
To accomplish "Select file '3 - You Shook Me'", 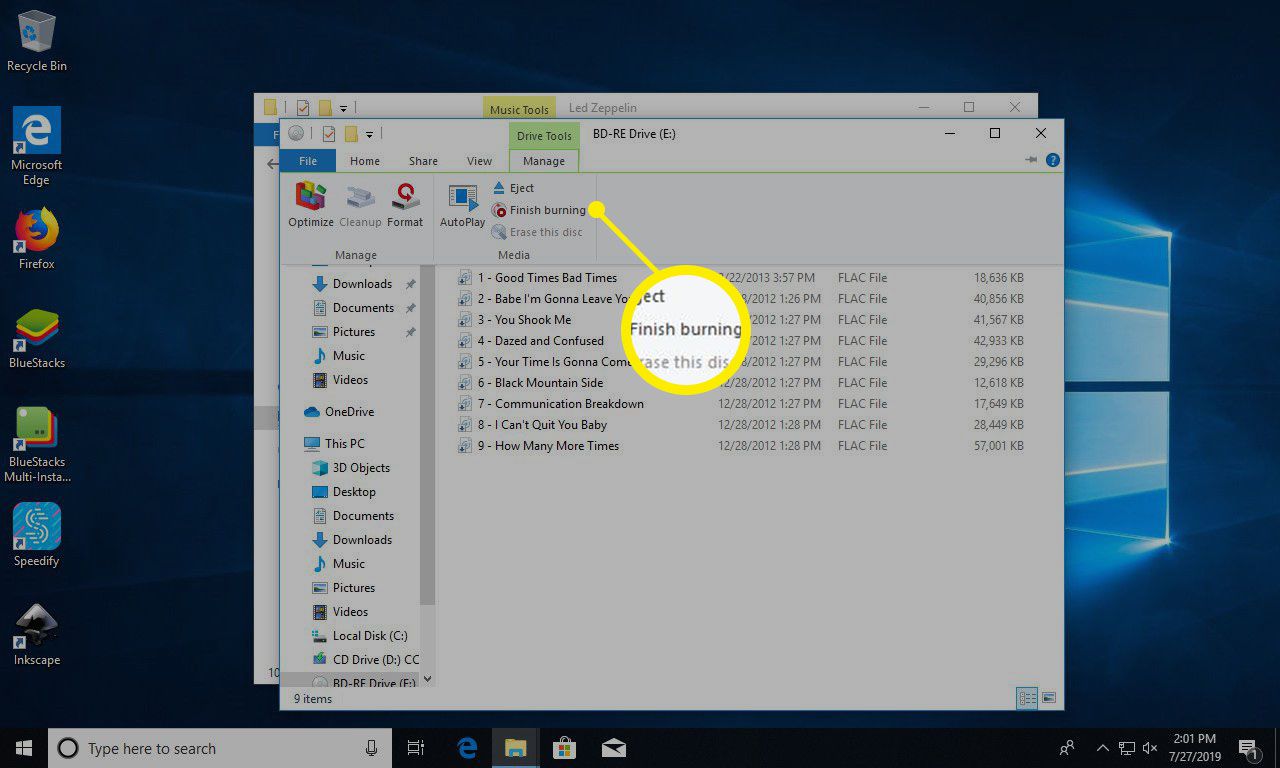I will (x=524, y=320).
